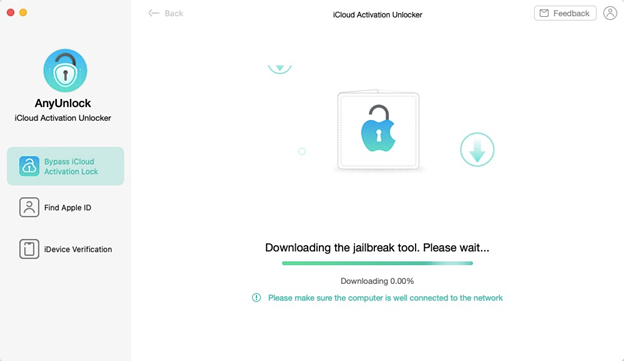Screen dimensions: 624x361
Task: Click the Downloading 0.00% status text
Action: point(377,281)
